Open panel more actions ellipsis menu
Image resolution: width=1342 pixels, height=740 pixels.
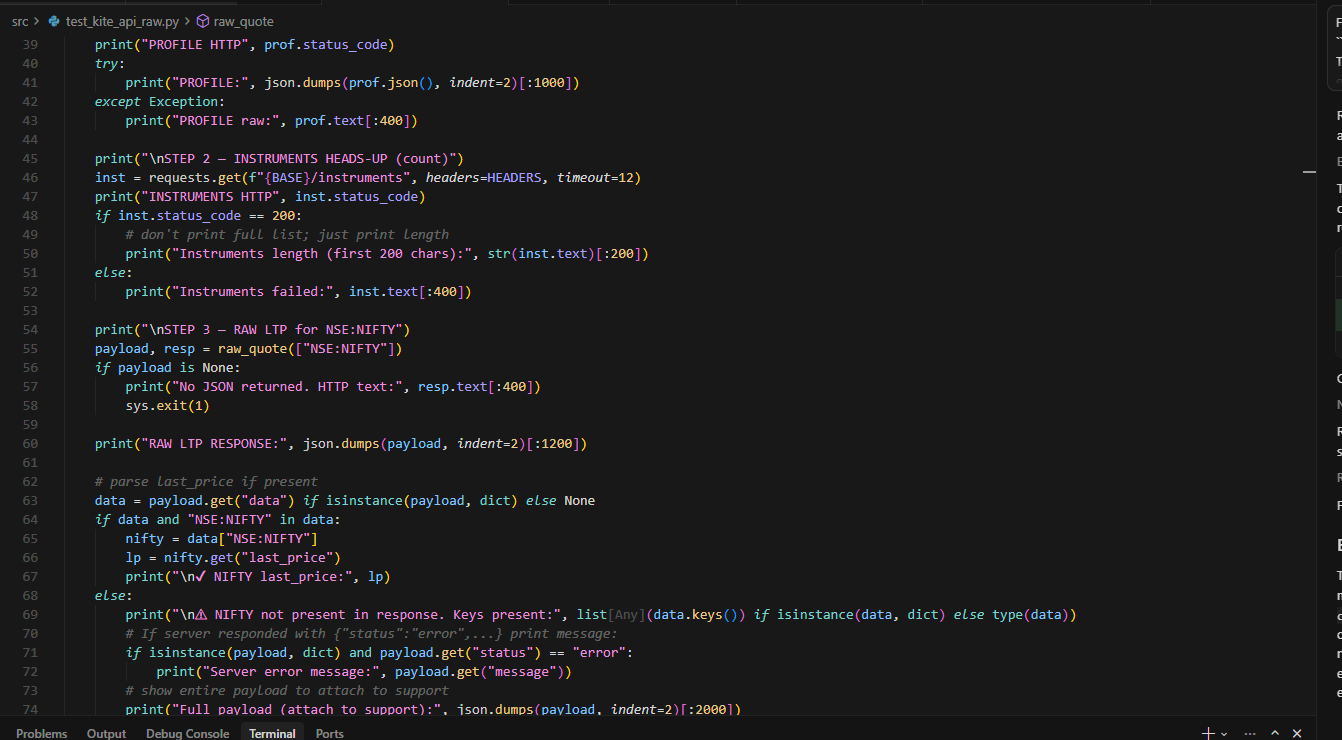[1250, 733]
